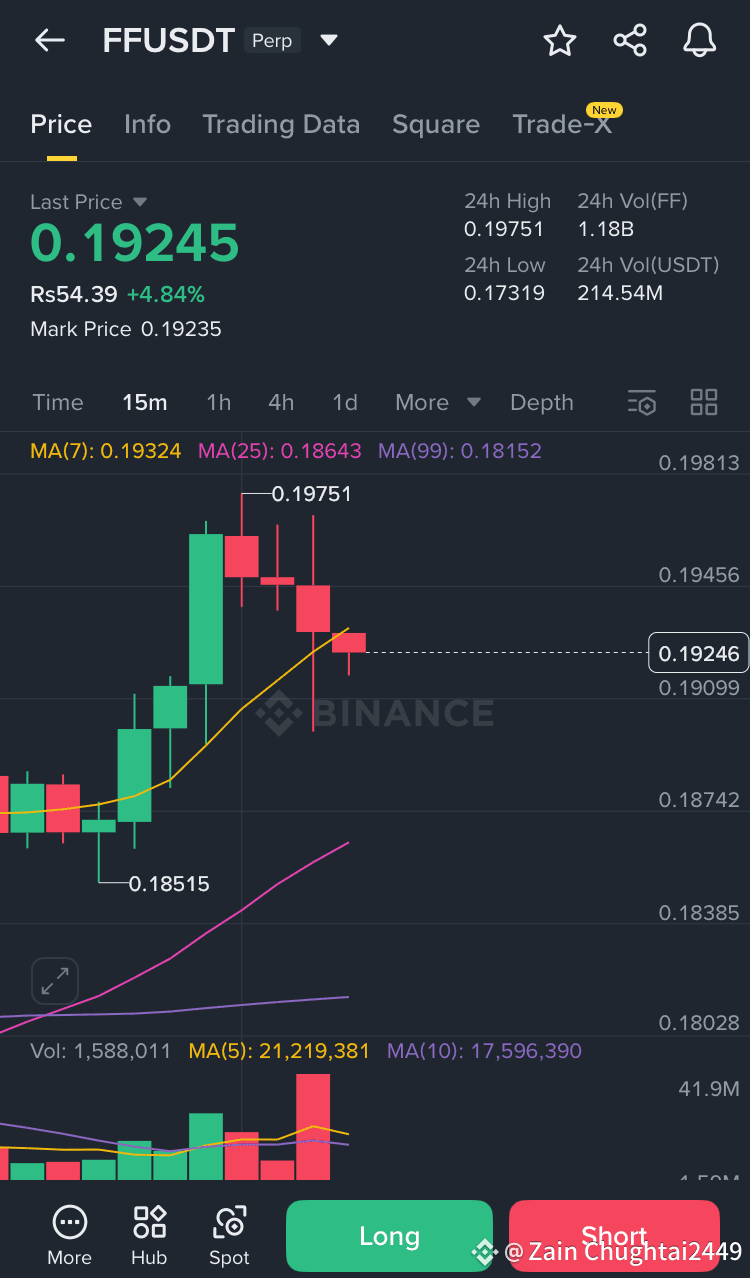Tap the green Long button
Screen dimensions: 750x1278
coord(389,1236)
